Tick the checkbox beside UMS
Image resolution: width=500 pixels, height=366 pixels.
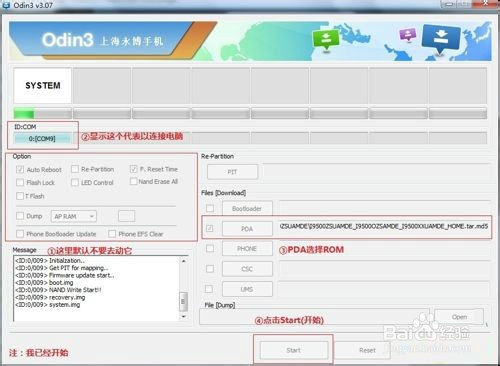(209, 289)
